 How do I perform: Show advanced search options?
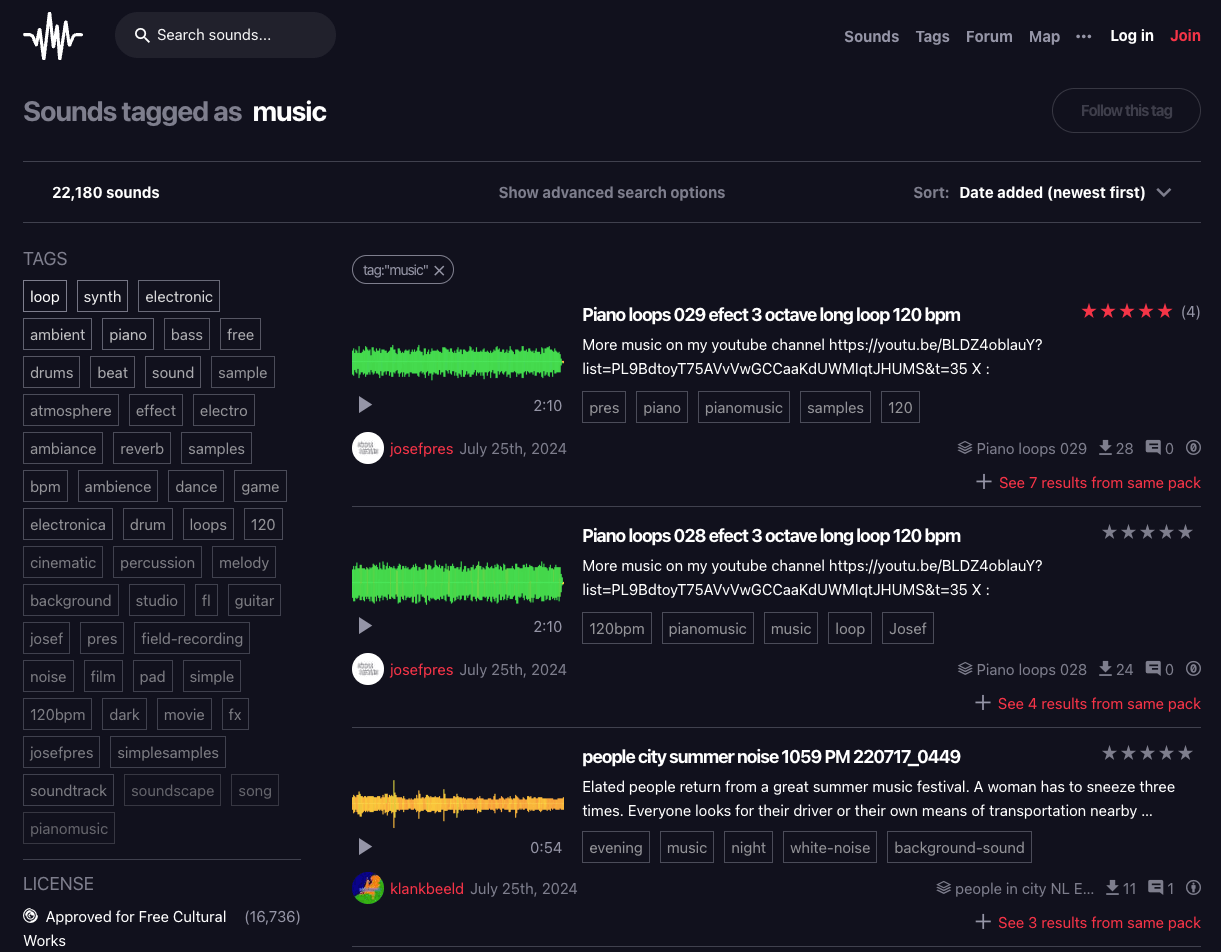611,193
